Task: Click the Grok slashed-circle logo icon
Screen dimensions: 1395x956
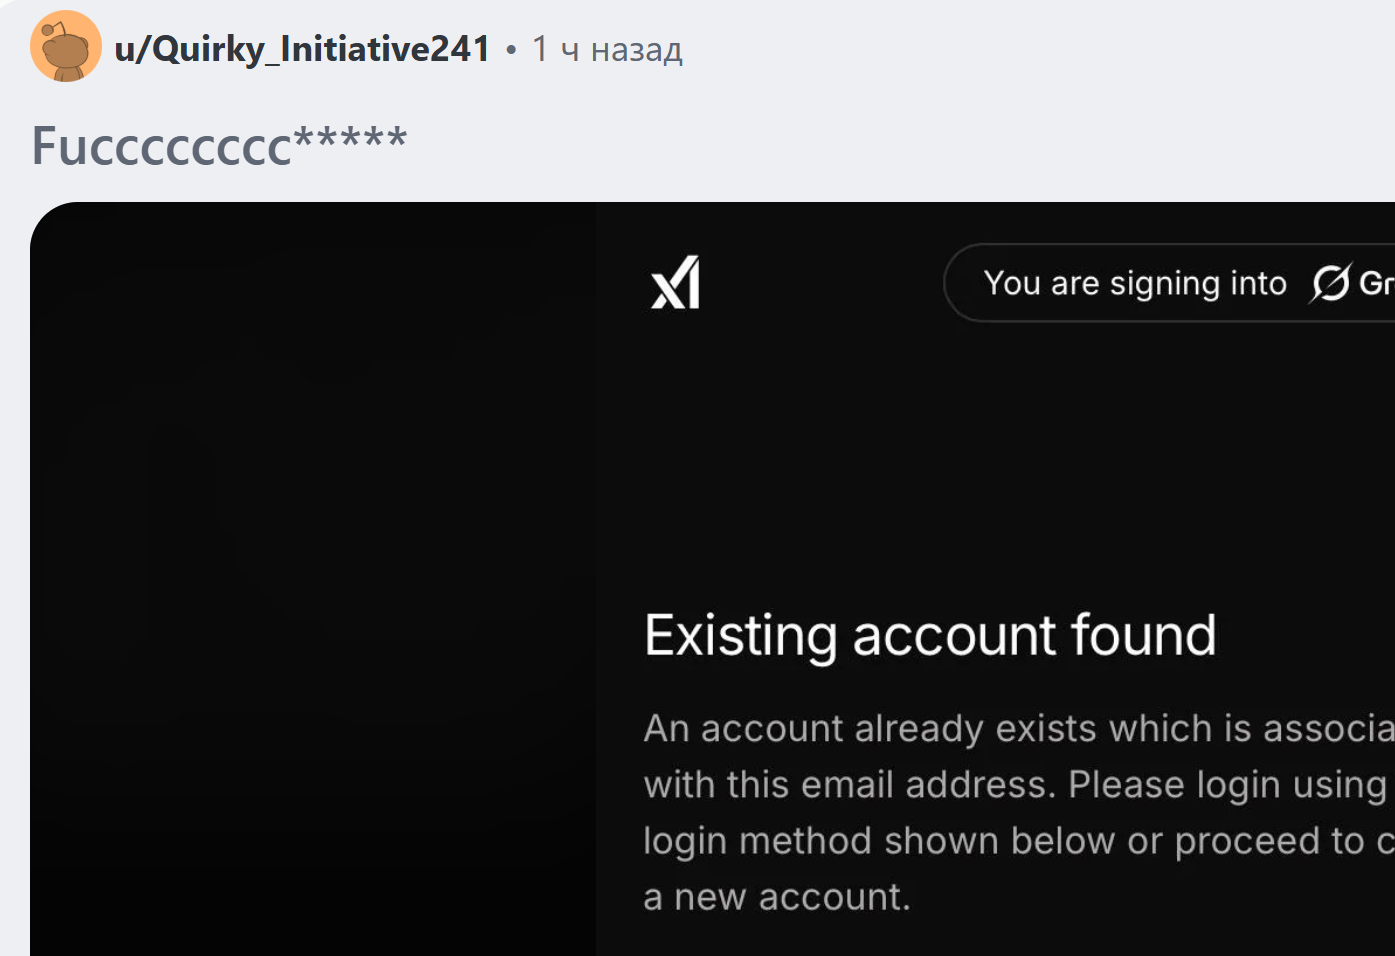Action: click(x=1331, y=283)
